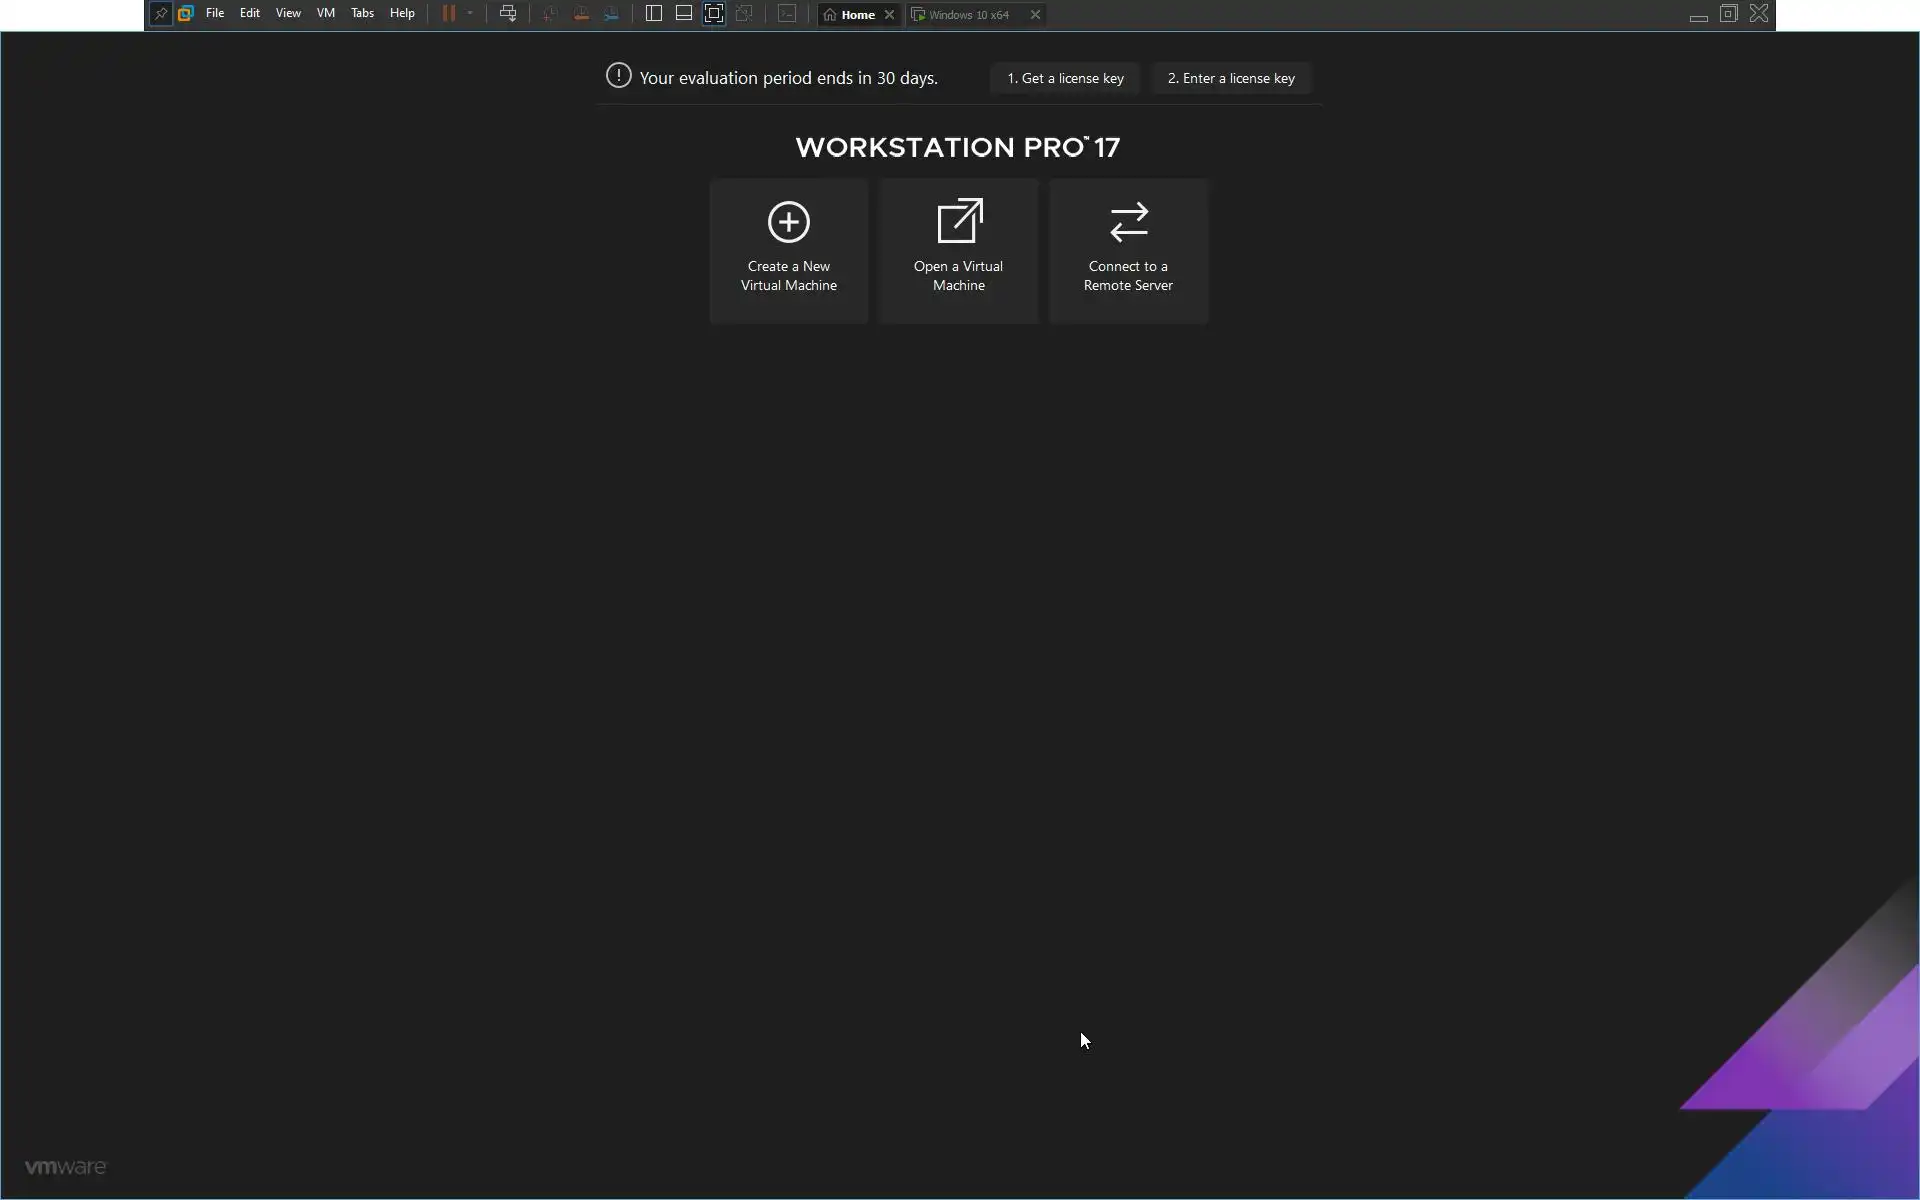Click Enter a license key button
Screen dimensions: 1920x1200
click(1231, 78)
